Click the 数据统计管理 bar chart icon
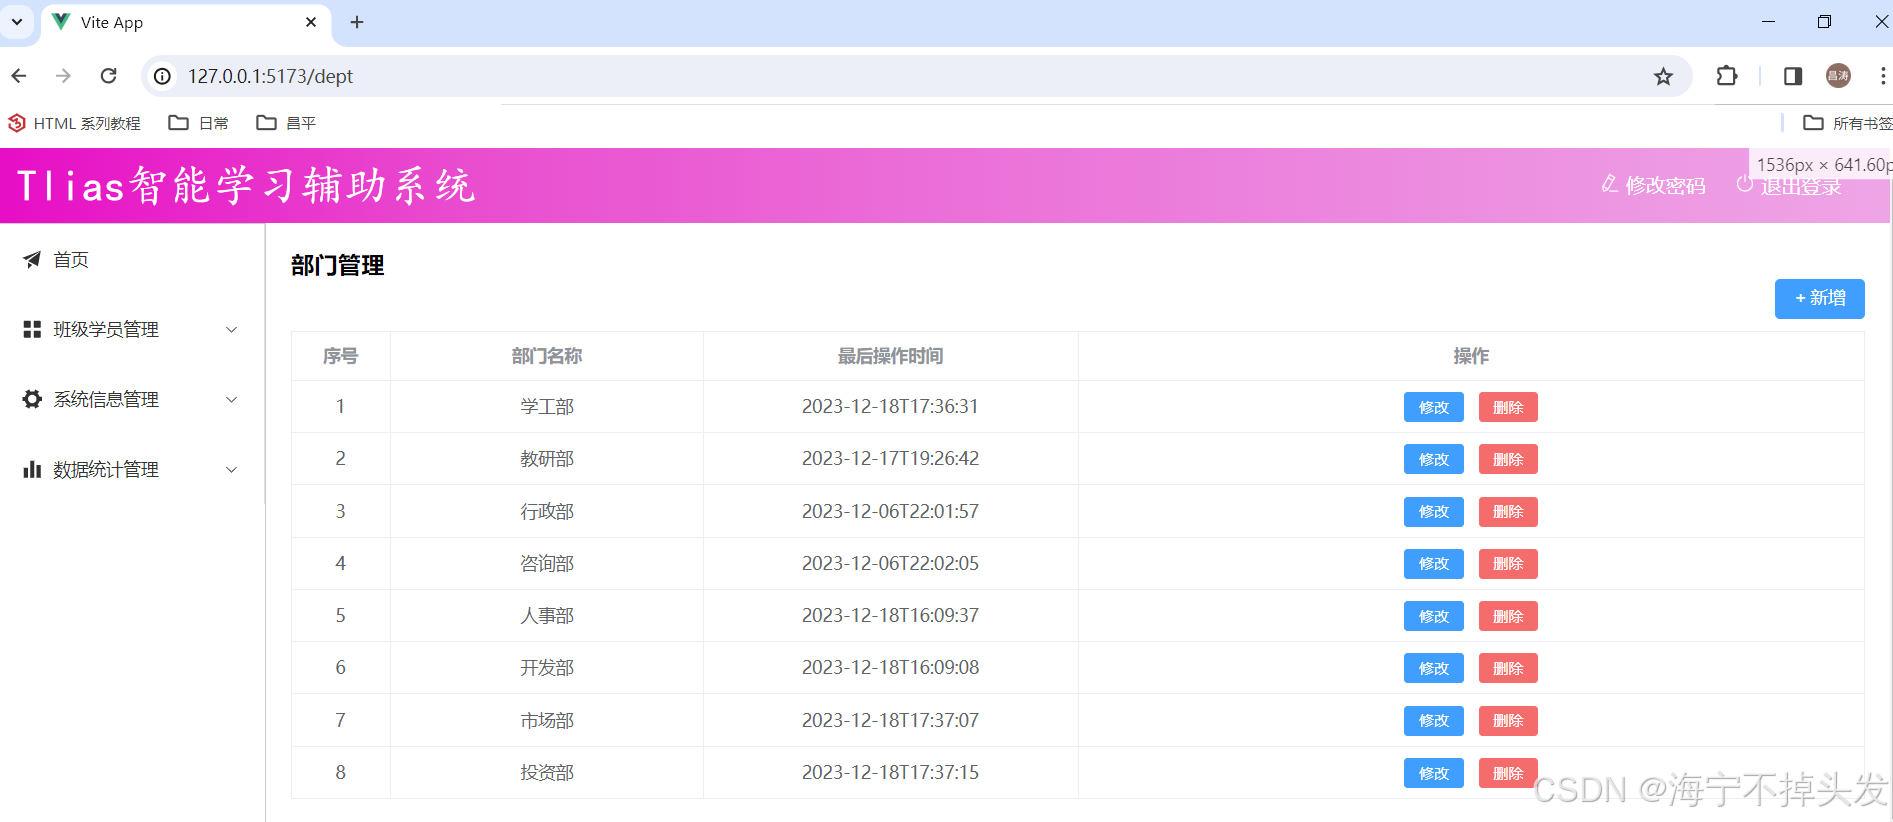This screenshot has height=822, width=1893. click(32, 469)
